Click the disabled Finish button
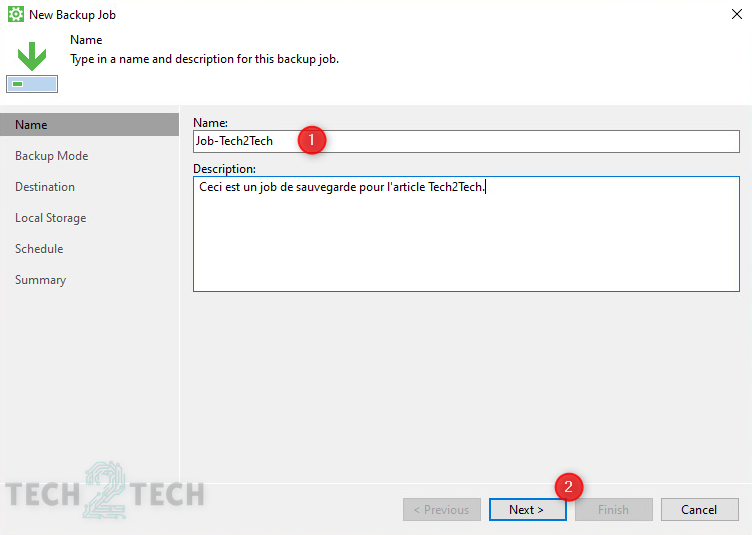The height and width of the screenshot is (535, 752). tap(613, 510)
